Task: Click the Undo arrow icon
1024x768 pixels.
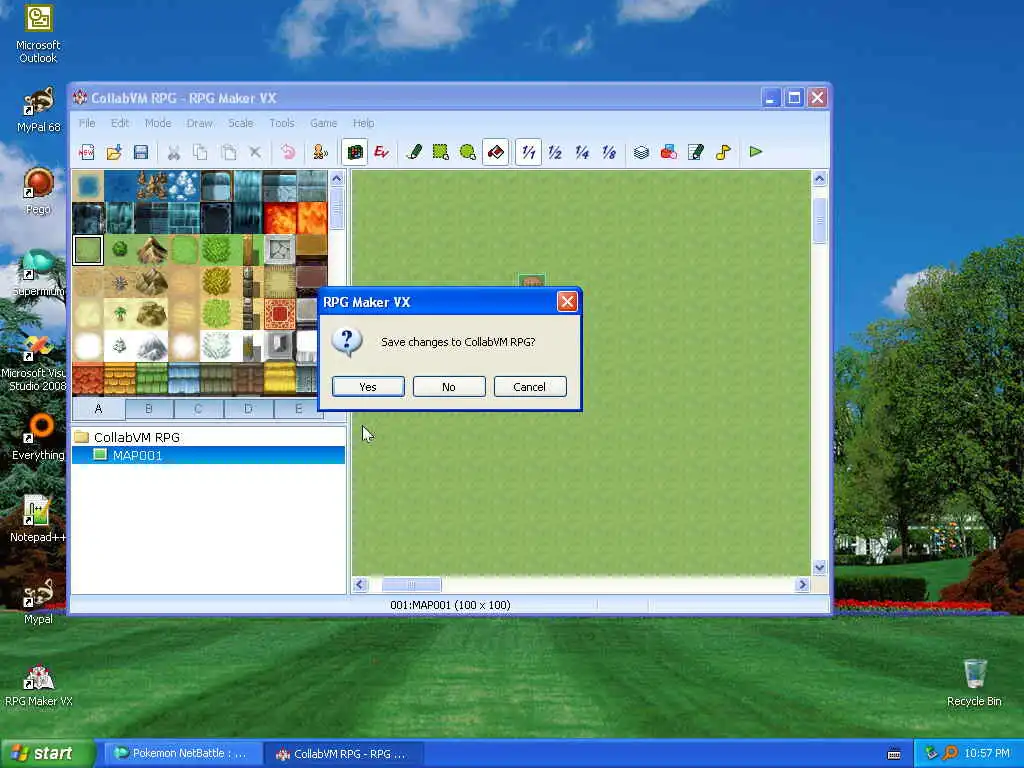Action: pyautogui.click(x=287, y=152)
